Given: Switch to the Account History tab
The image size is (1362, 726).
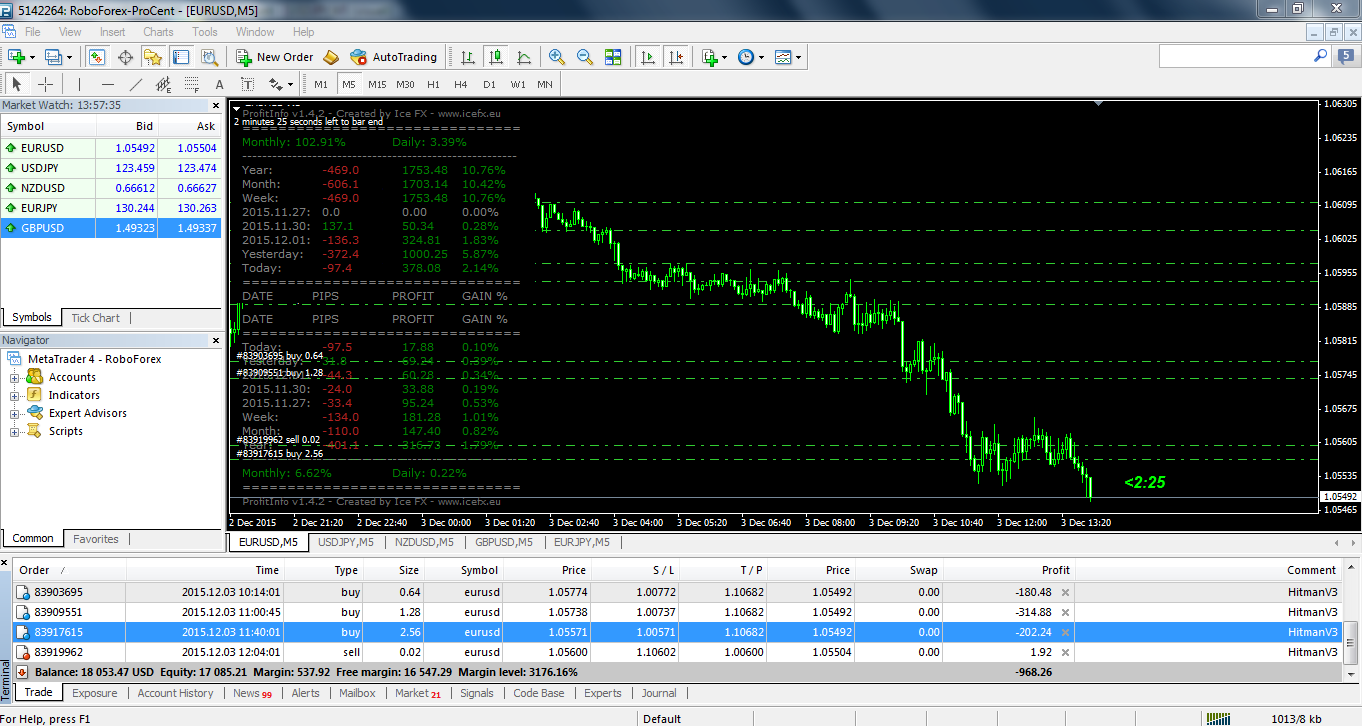Looking at the screenshot, I should 175,693.
